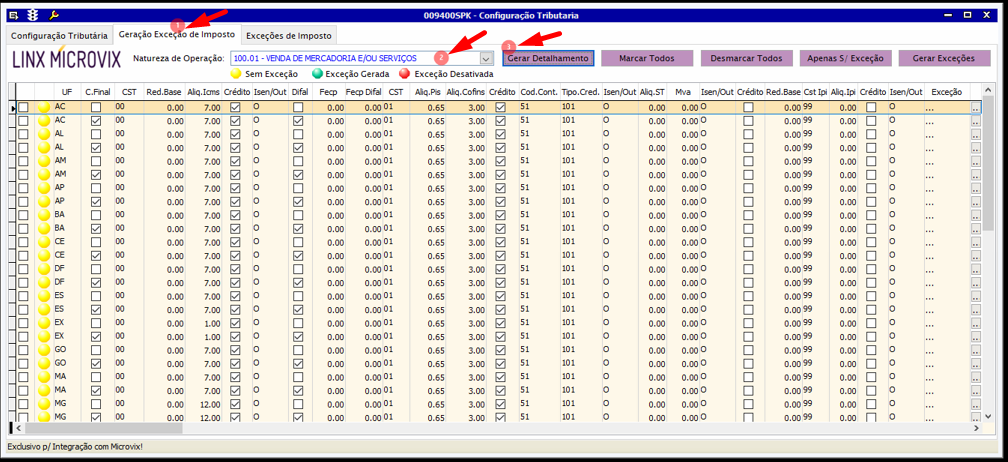
Task: Toggle C.Final checkbox in the second AC row
Action: click(x=96, y=120)
